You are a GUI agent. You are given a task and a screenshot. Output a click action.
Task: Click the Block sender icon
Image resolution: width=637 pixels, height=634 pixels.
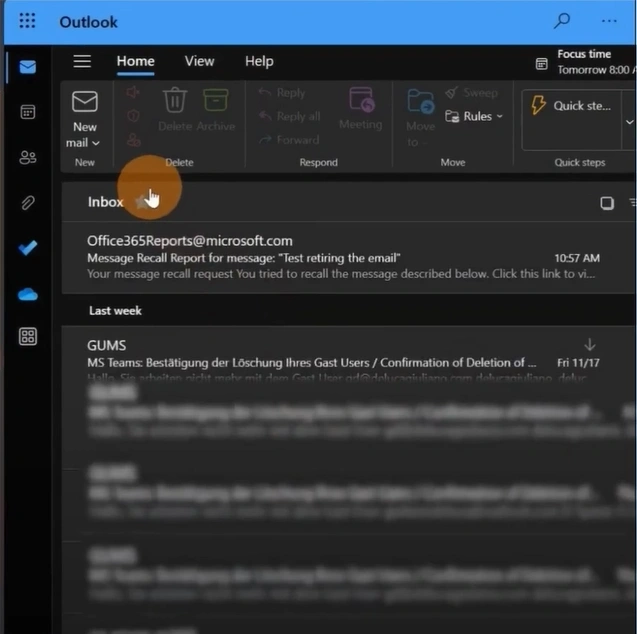pos(134,140)
